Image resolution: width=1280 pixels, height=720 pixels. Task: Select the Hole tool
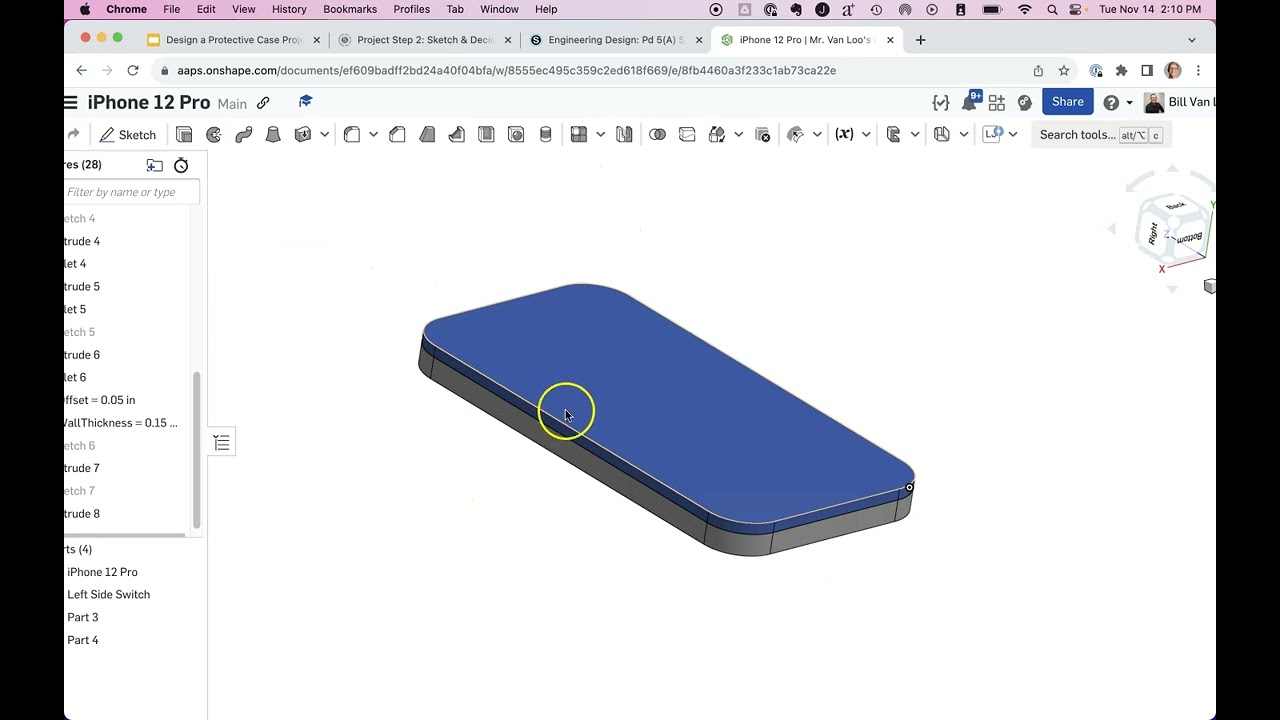coord(516,134)
